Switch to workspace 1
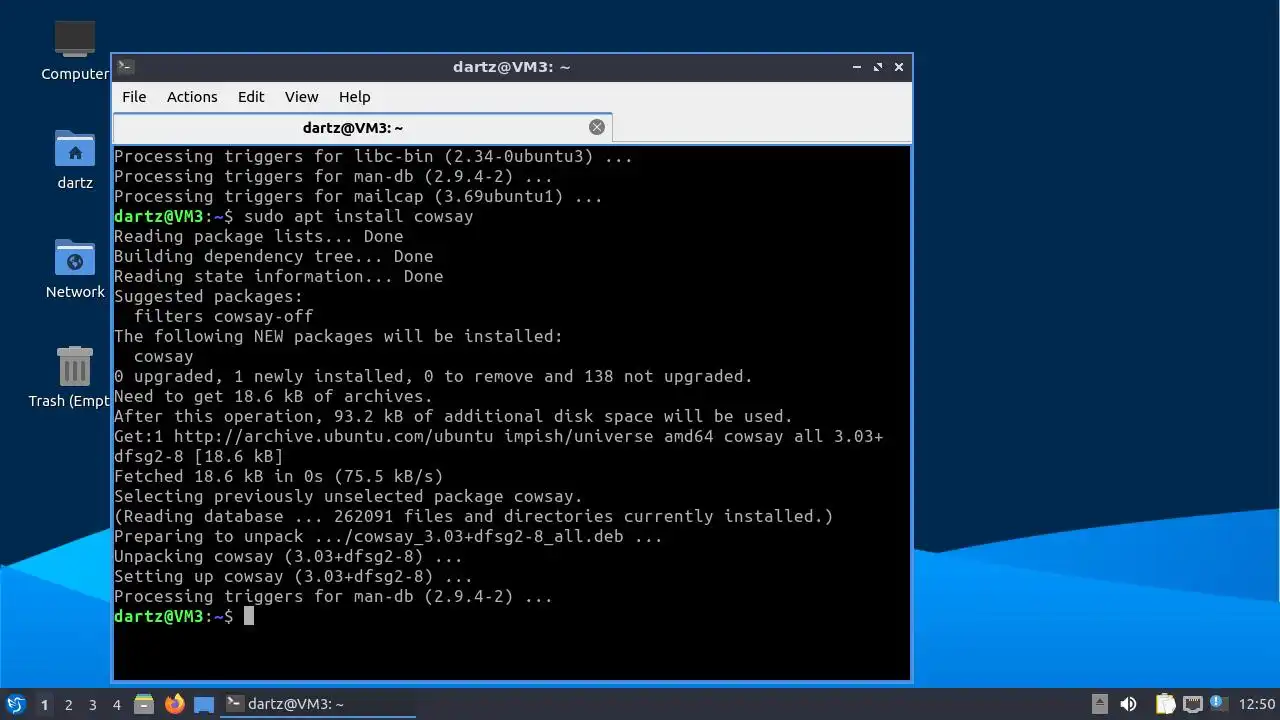 [x=44, y=705]
